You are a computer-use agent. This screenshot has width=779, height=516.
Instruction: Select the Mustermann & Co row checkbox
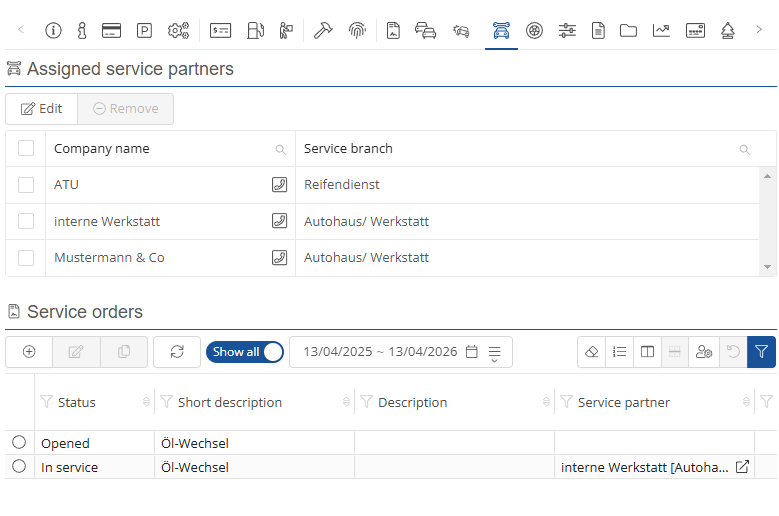pyautogui.click(x=26, y=257)
